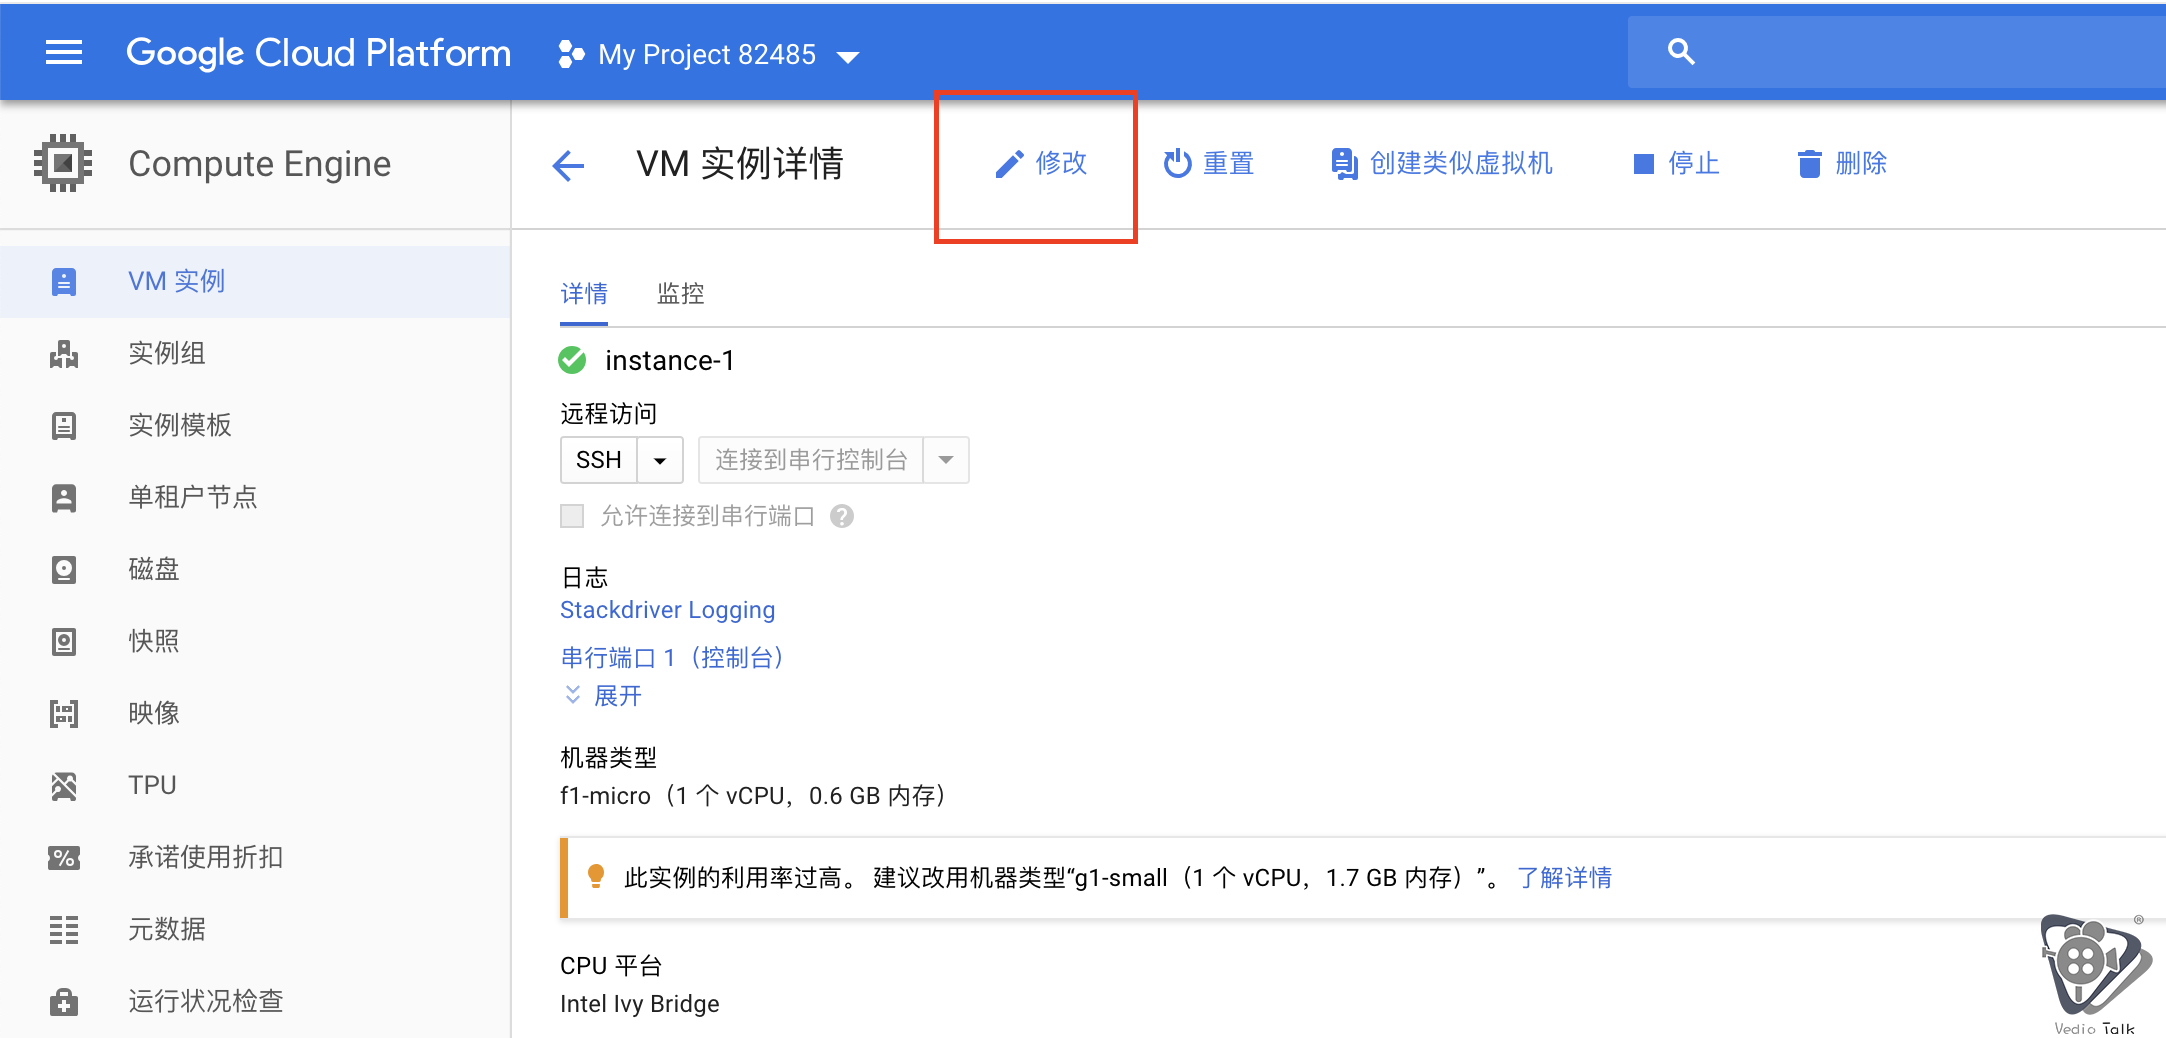This screenshot has height=1038, width=2166.
Task: Click the 单租户节点 sidebar icon
Action: (x=64, y=498)
